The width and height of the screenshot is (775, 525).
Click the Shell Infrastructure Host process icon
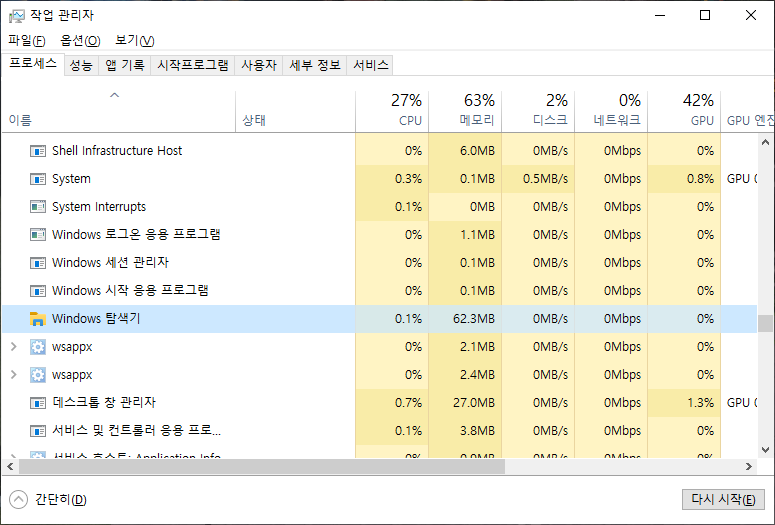coord(38,151)
